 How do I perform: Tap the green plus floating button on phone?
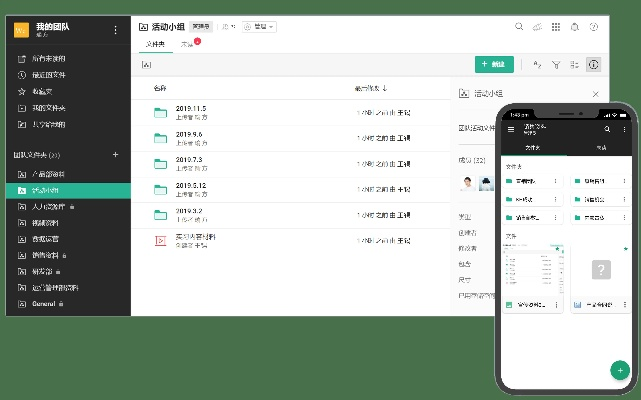(x=619, y=369)
